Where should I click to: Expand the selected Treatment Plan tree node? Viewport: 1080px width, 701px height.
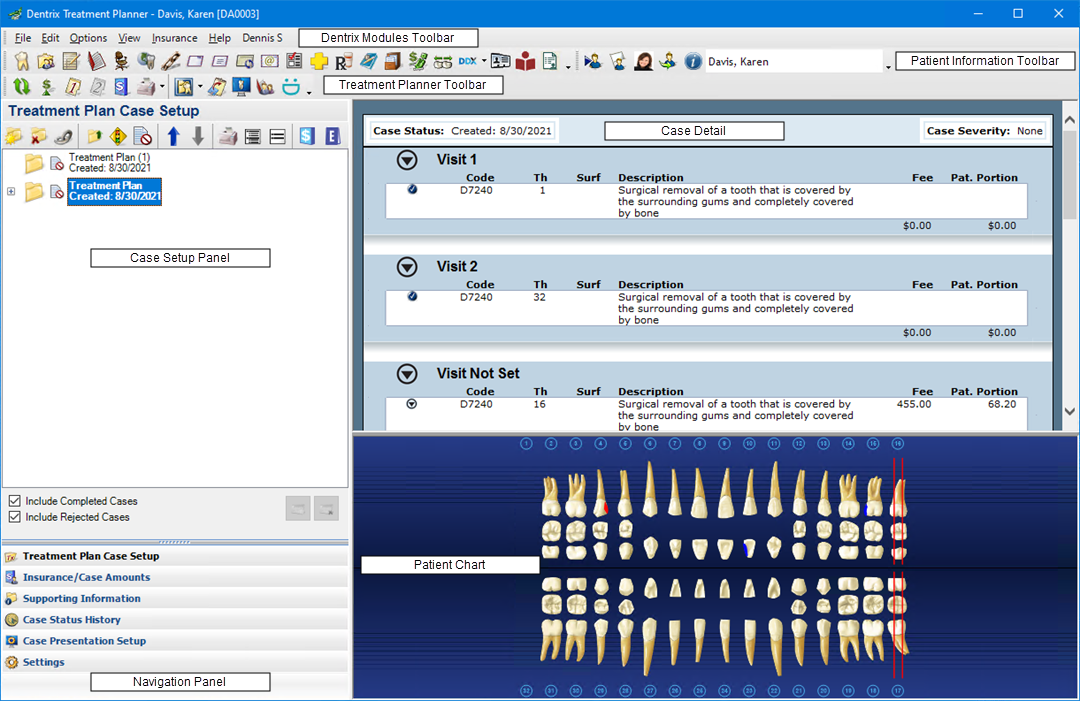(x=11, y=191)
